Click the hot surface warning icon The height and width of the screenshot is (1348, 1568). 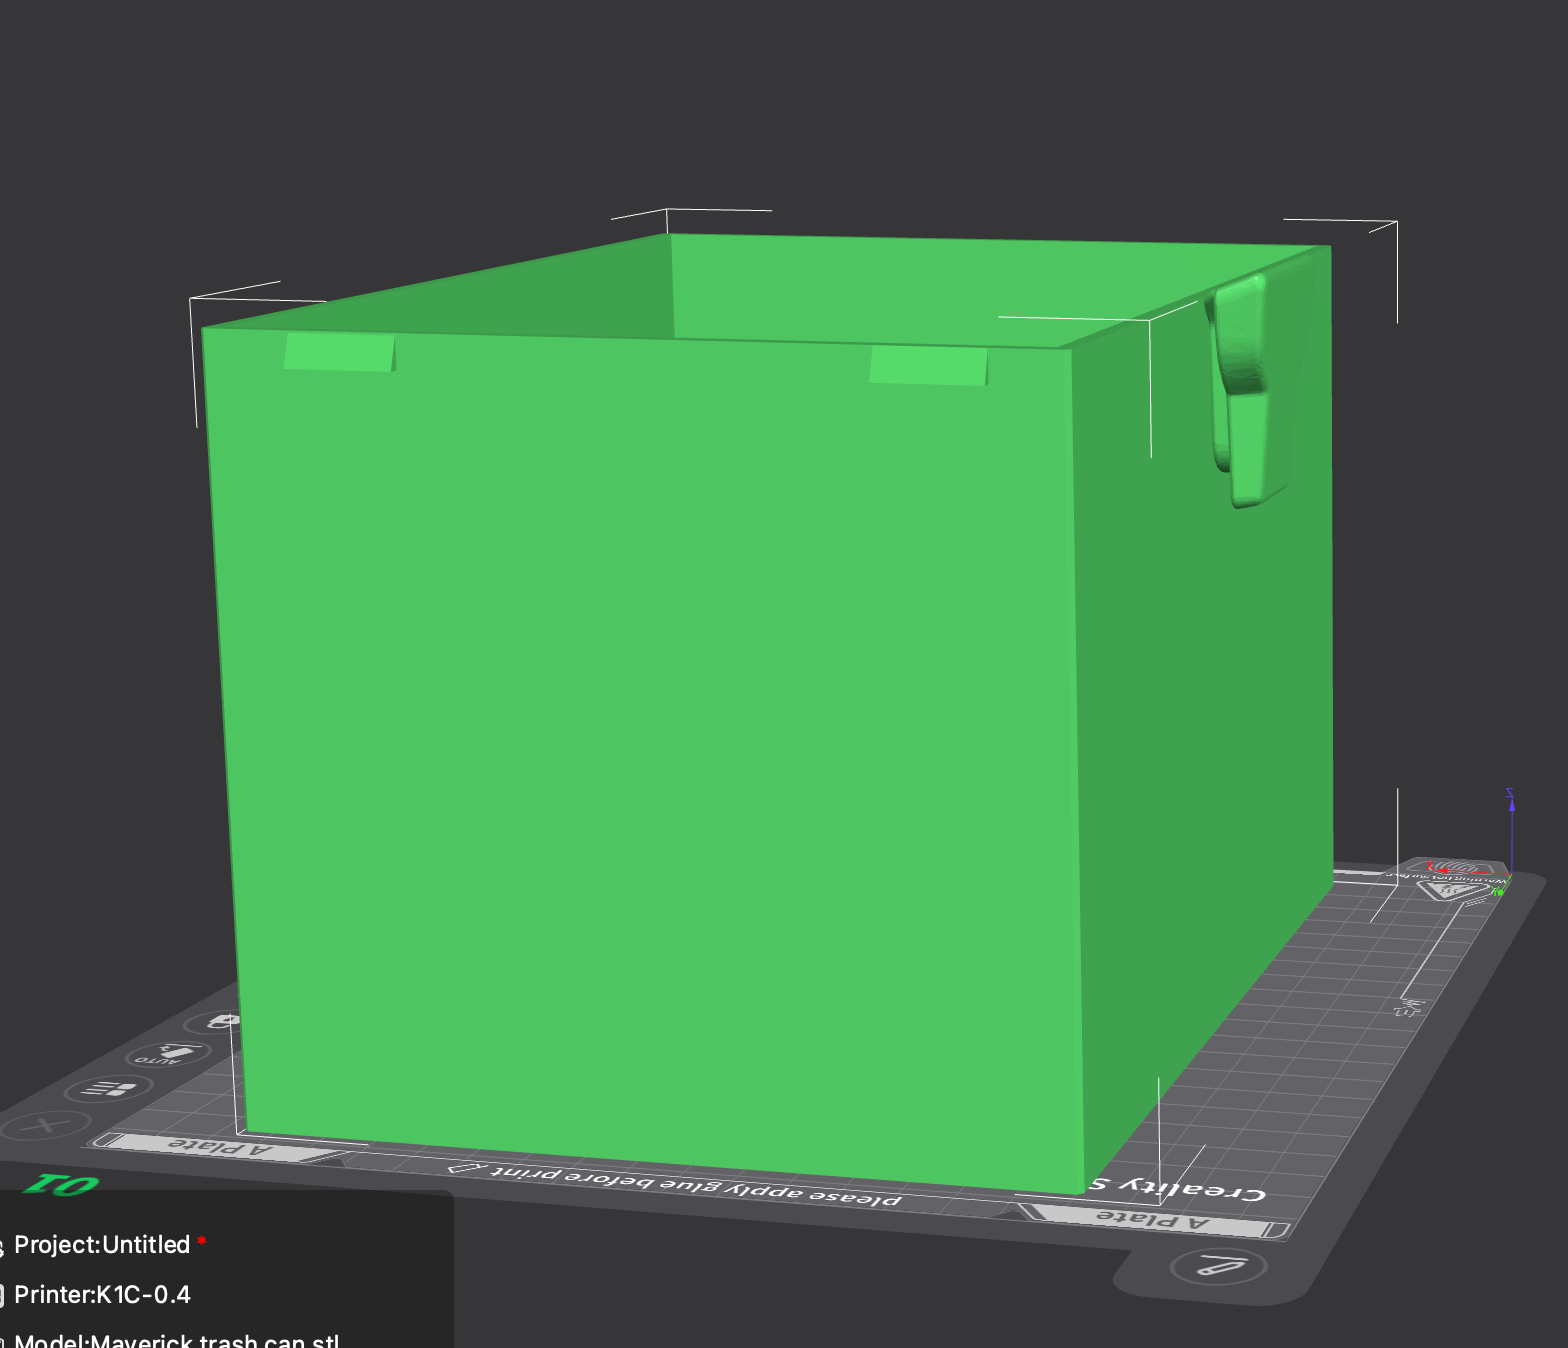[1450, 889]
